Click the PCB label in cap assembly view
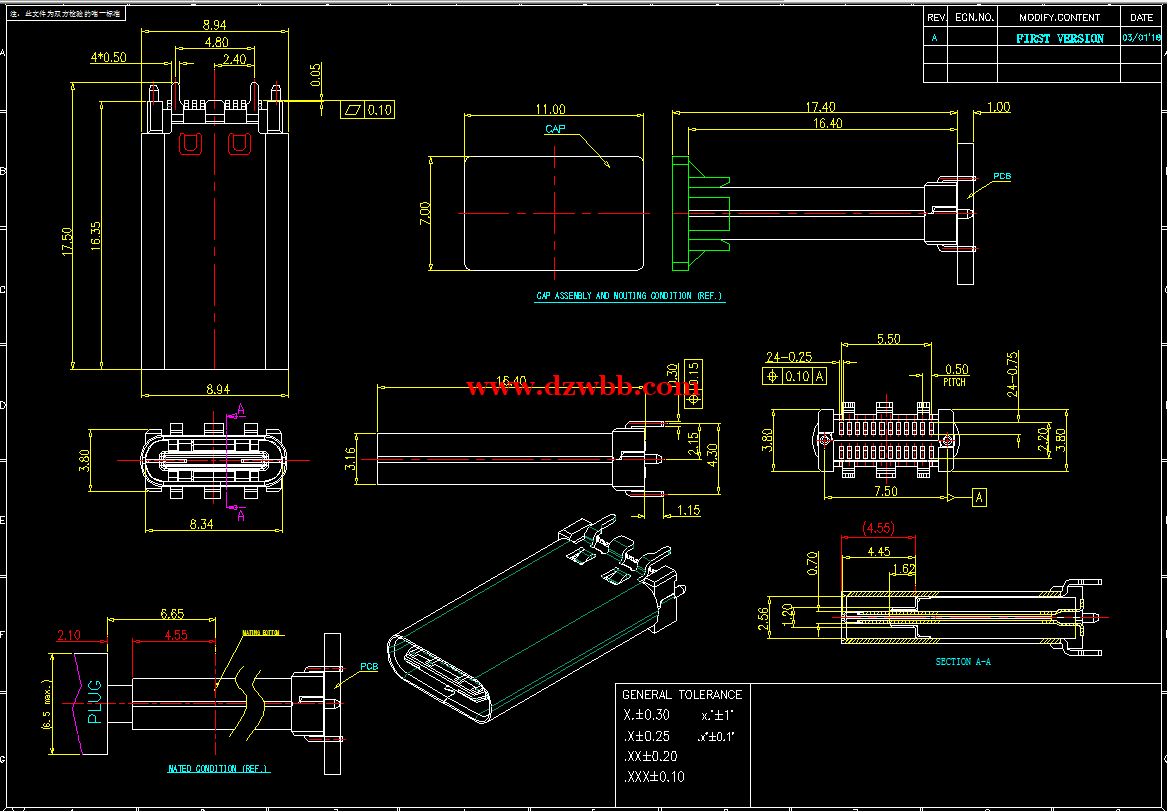This screenshot has height=811, width=1167. coord(1002,176)
